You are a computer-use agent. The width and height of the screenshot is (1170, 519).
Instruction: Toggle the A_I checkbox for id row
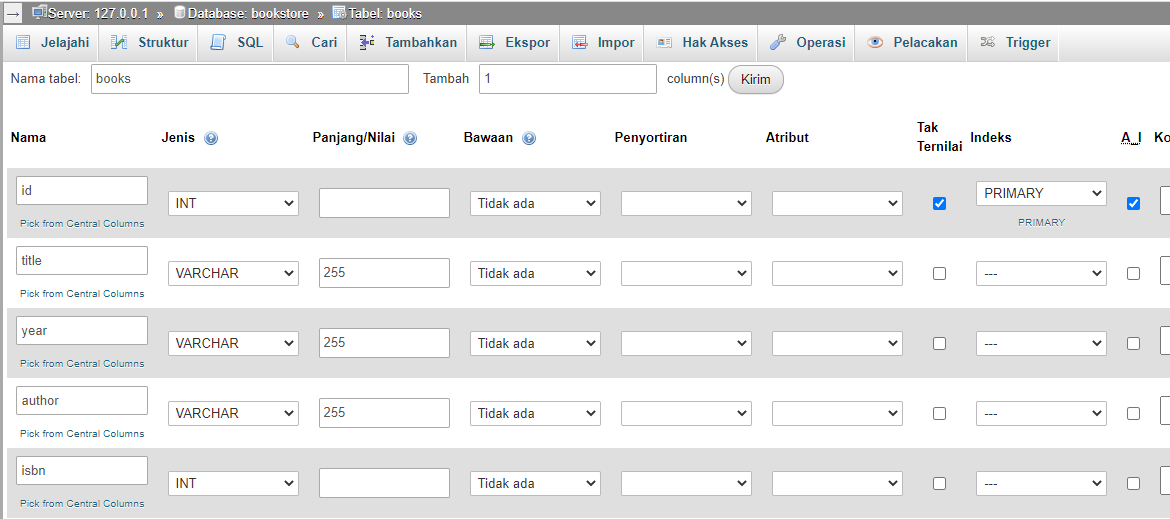1133,203
